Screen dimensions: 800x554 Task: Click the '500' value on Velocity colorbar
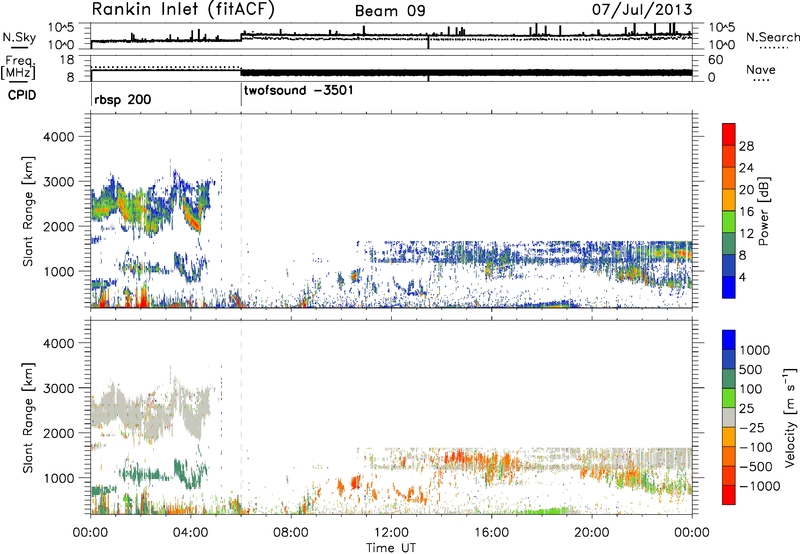tap(751, 370)
